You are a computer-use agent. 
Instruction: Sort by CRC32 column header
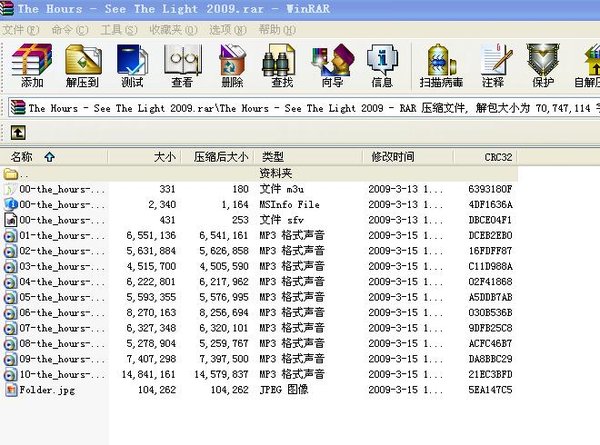pyautogui.click(x=486, y=157)
